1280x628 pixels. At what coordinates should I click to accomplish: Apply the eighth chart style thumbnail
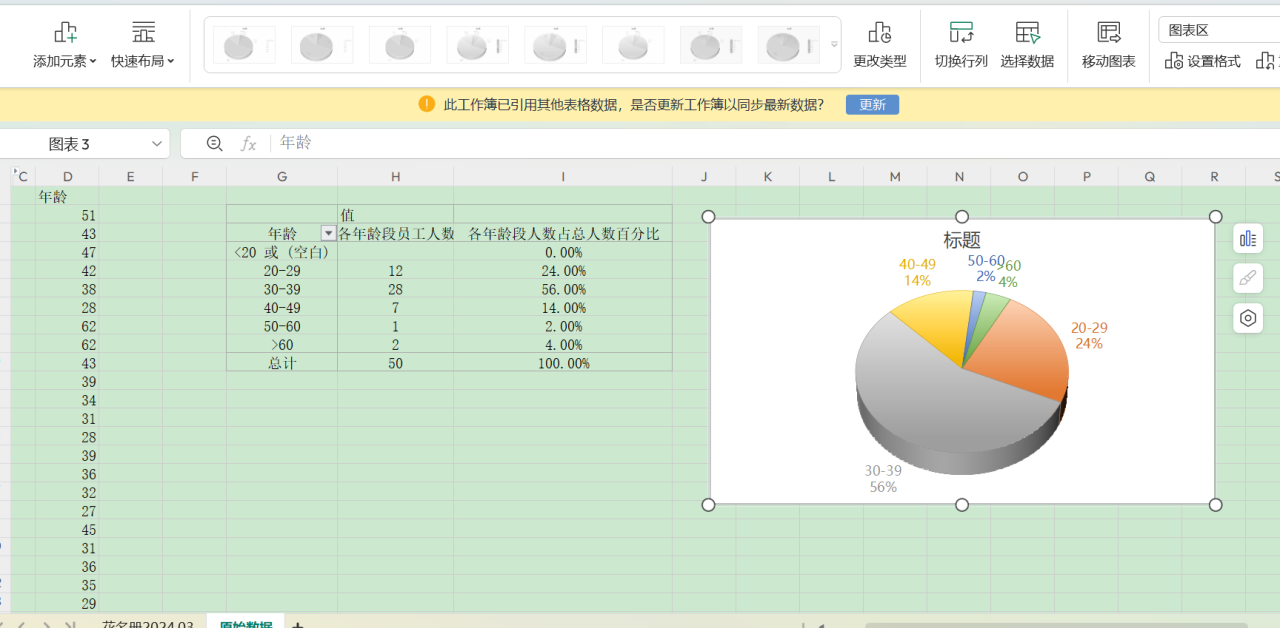(x=789, y=45)
